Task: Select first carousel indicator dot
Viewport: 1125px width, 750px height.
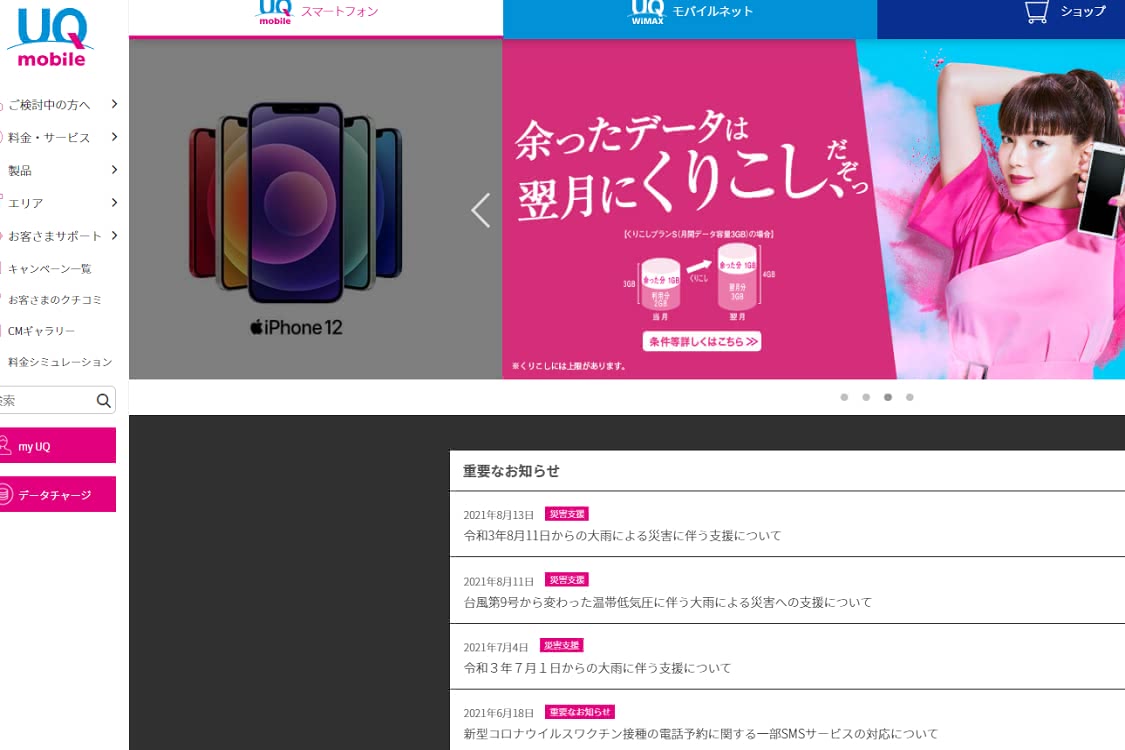Action: [x=844, y=397]
